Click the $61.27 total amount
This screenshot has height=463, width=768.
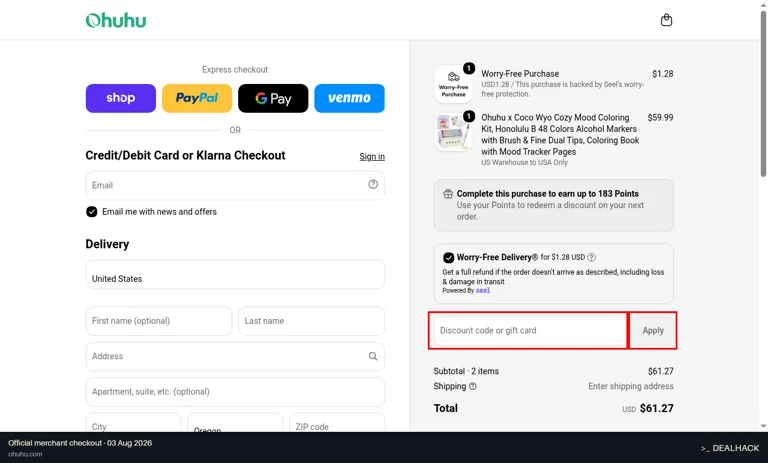(656, 408)
